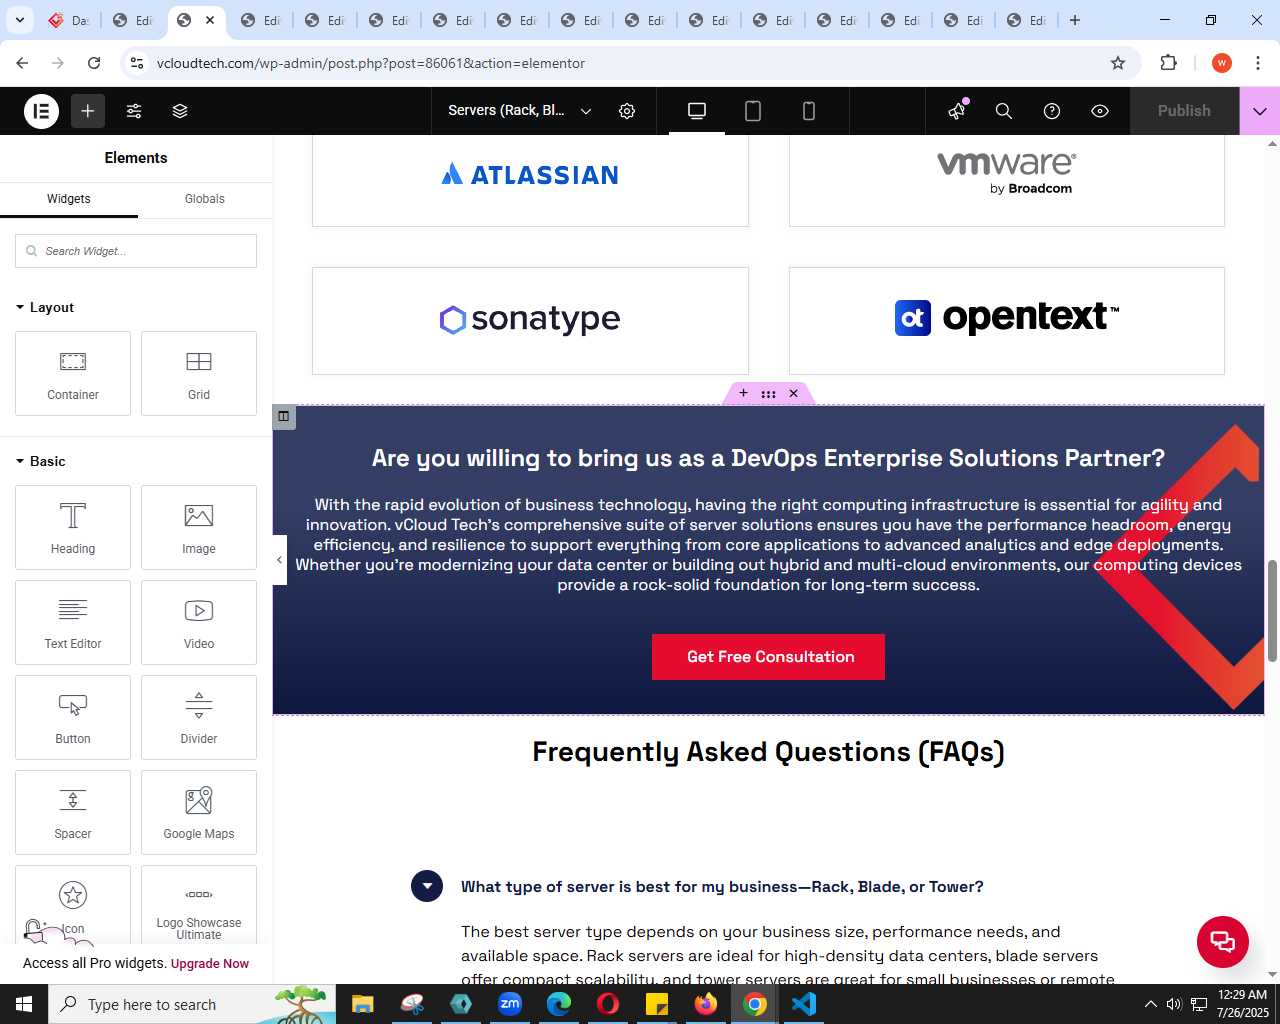Open a new browser tab
Image resolution: width=1280 pixels, height=1024 pixels.
[1075, 20]
